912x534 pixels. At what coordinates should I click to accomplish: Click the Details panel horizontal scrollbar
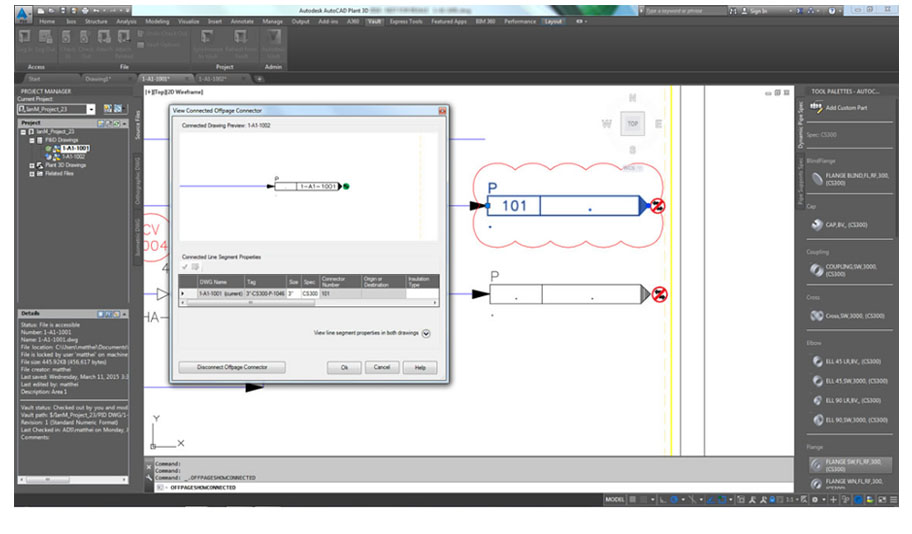(73, 479)
